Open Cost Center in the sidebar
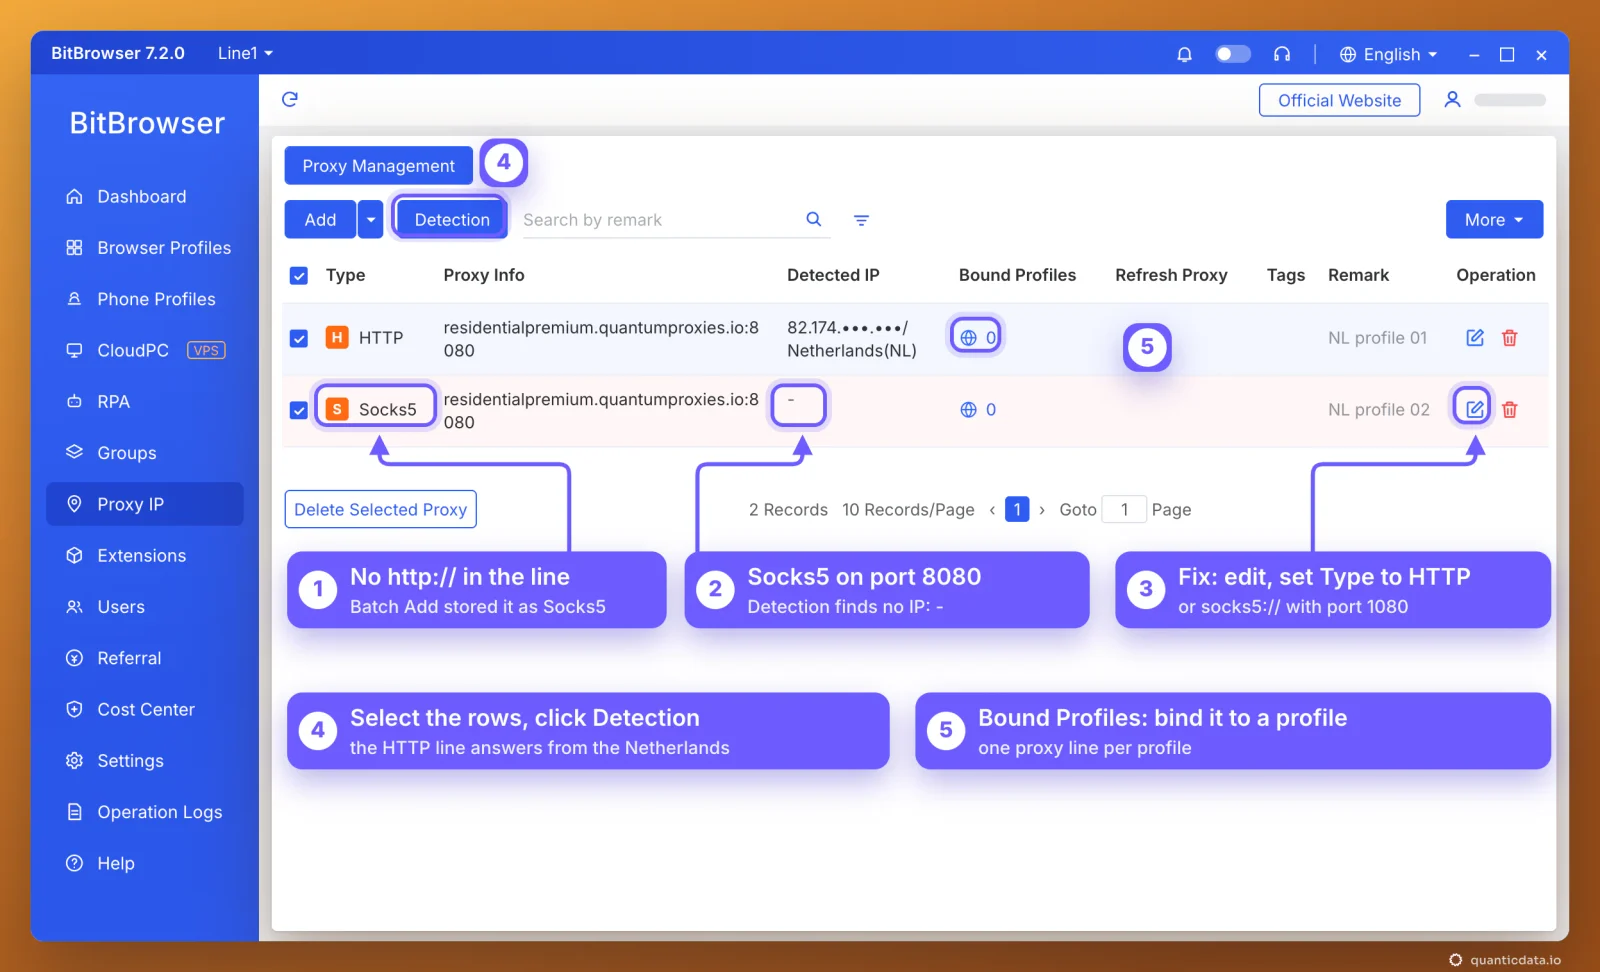The height and width of the screenshot is (972, 1600). coord(145,710)
